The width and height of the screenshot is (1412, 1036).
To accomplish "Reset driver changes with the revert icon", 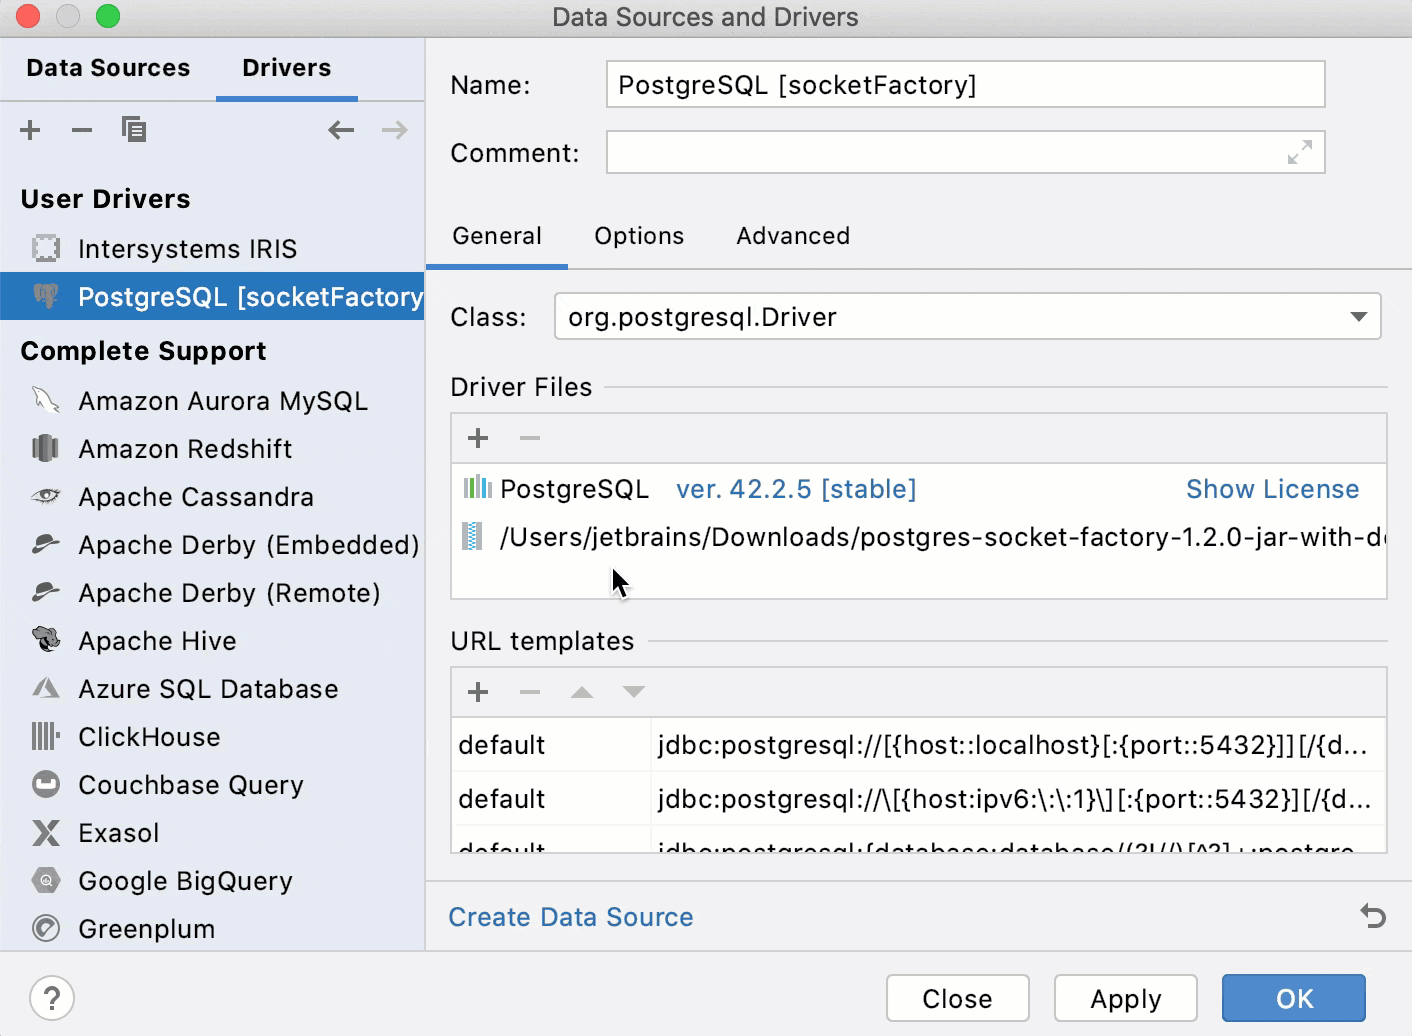I will [x=1372, y=916].
